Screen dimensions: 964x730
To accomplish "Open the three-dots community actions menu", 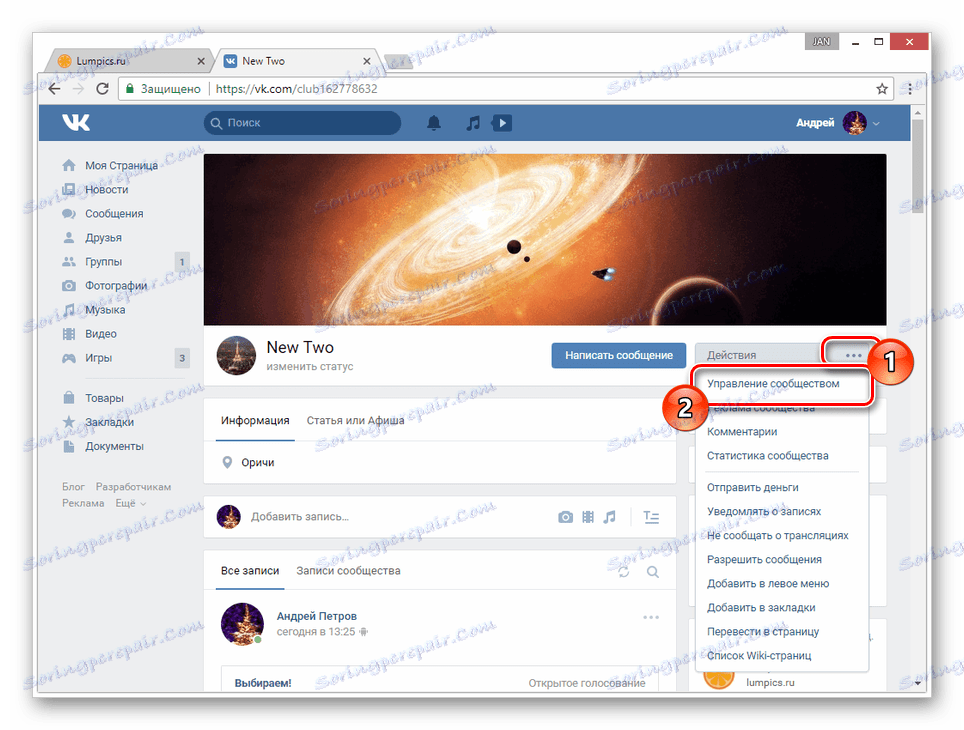I will (x=853, y=355).
